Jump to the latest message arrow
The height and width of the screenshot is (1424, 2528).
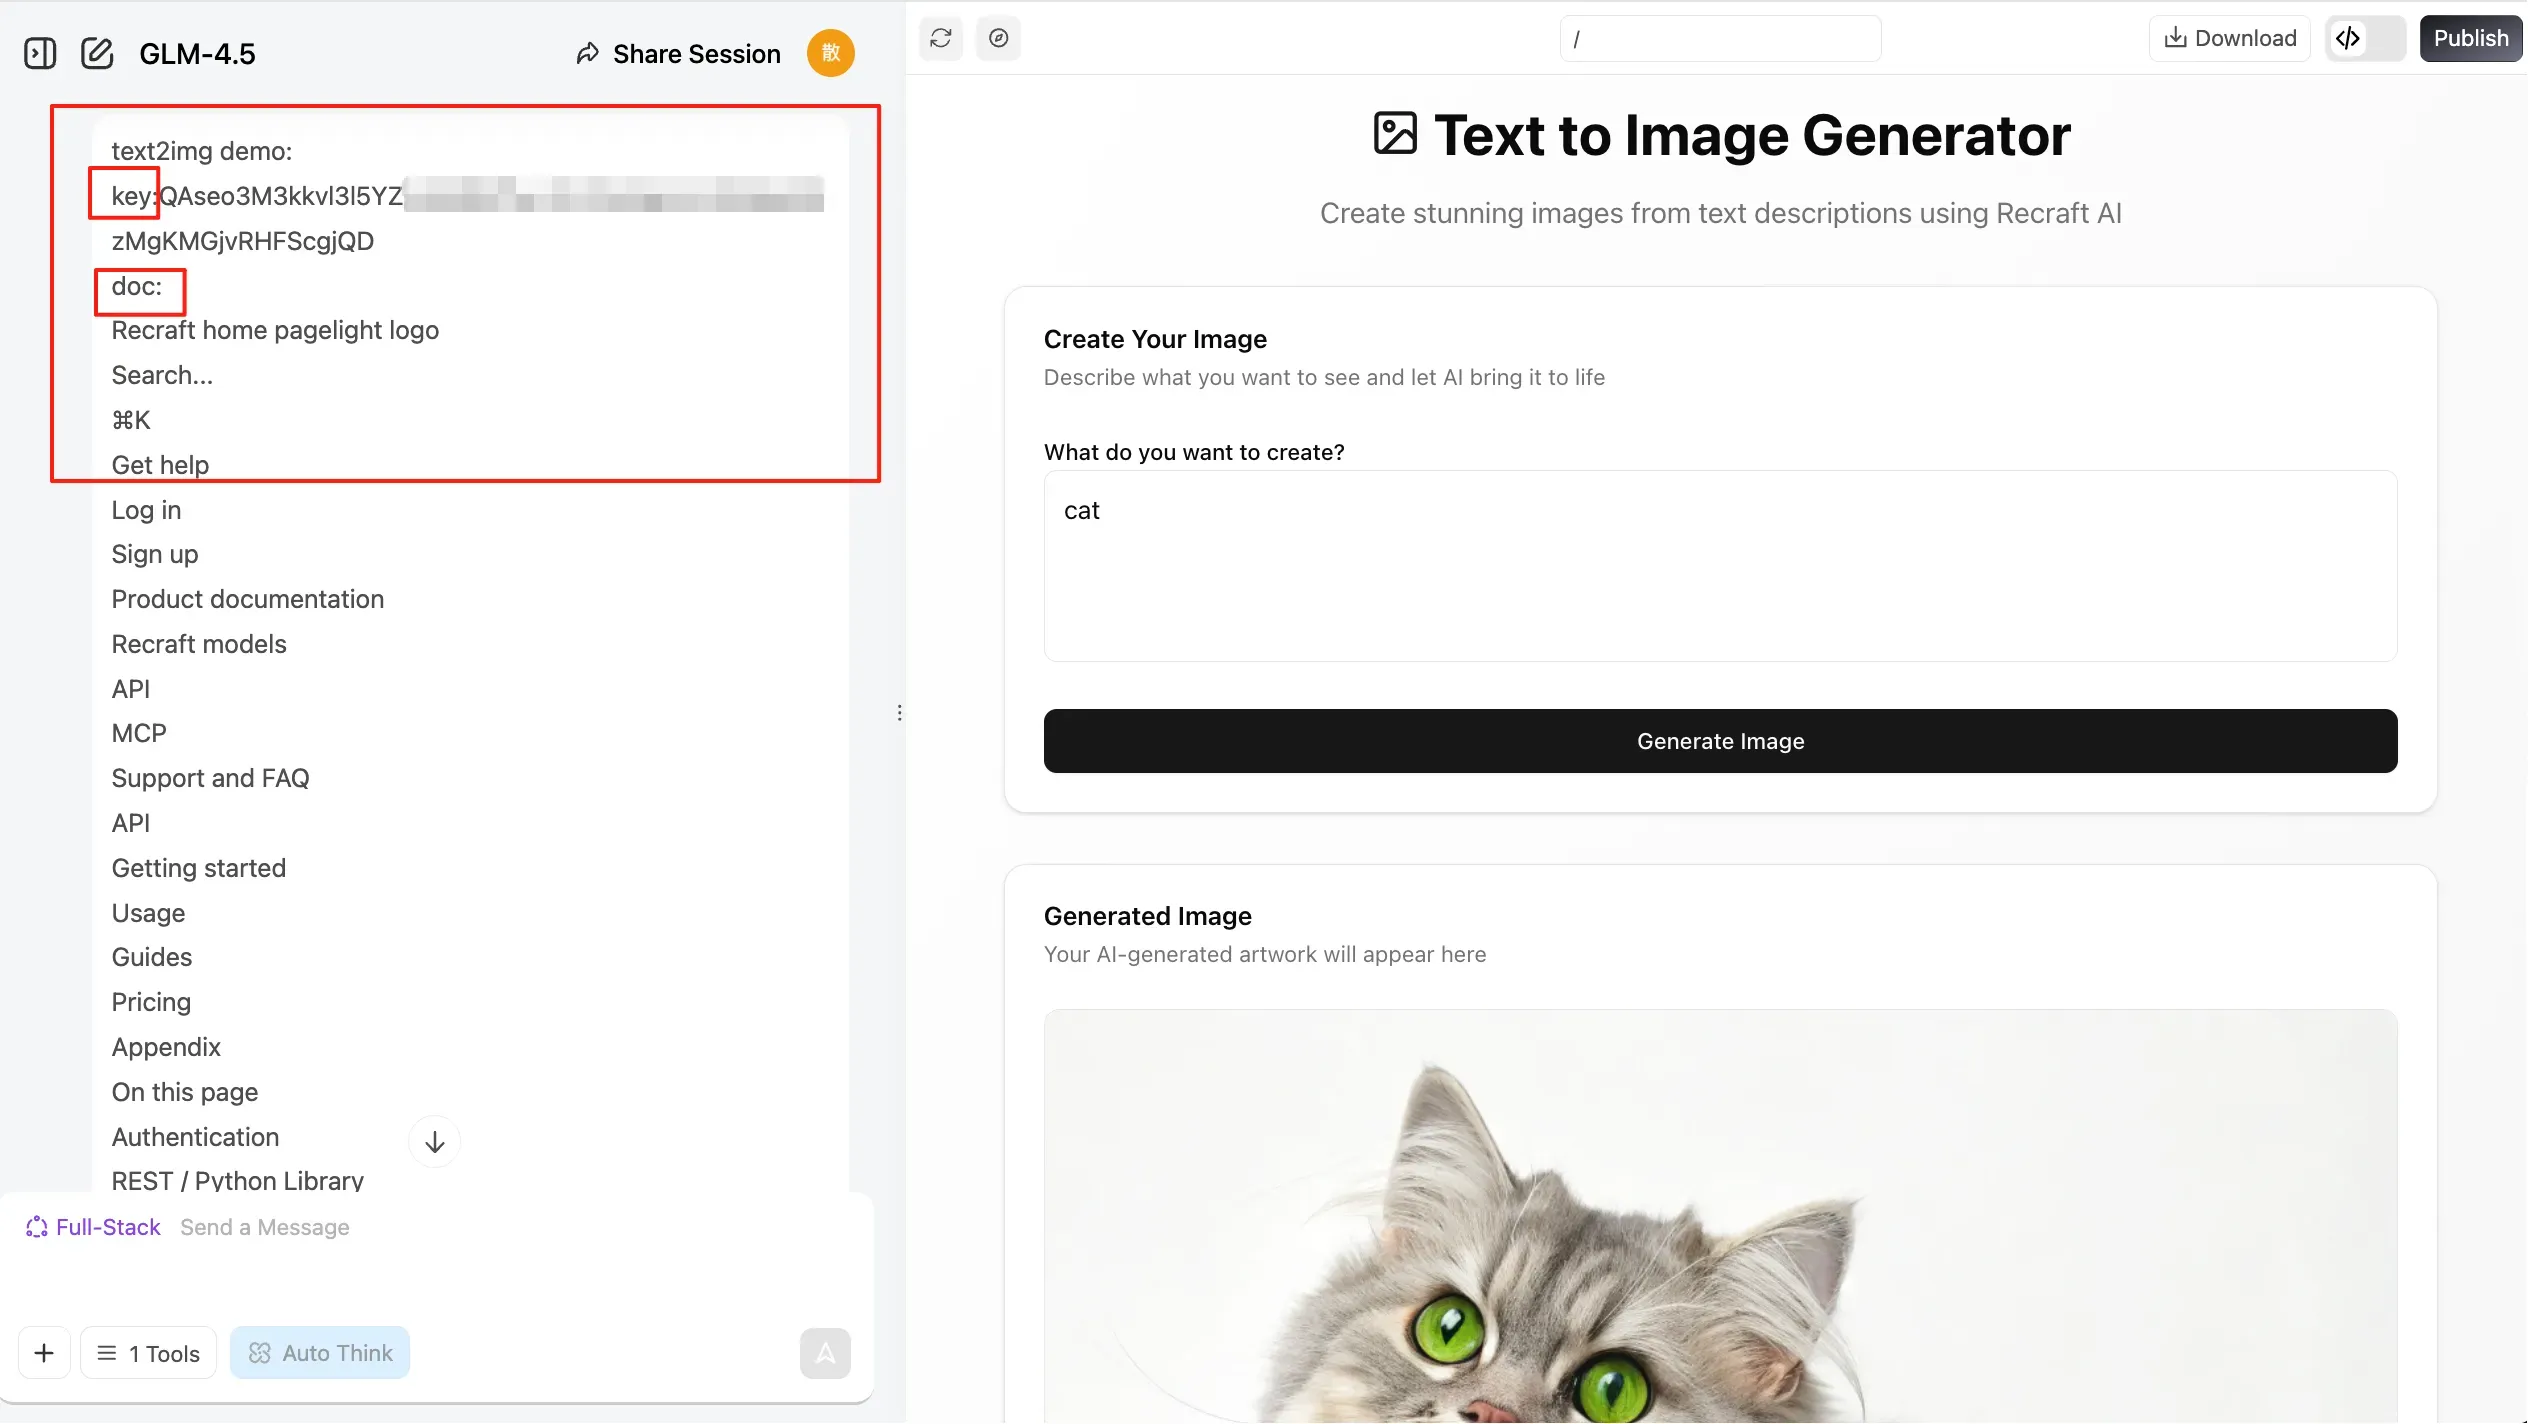435,1142
